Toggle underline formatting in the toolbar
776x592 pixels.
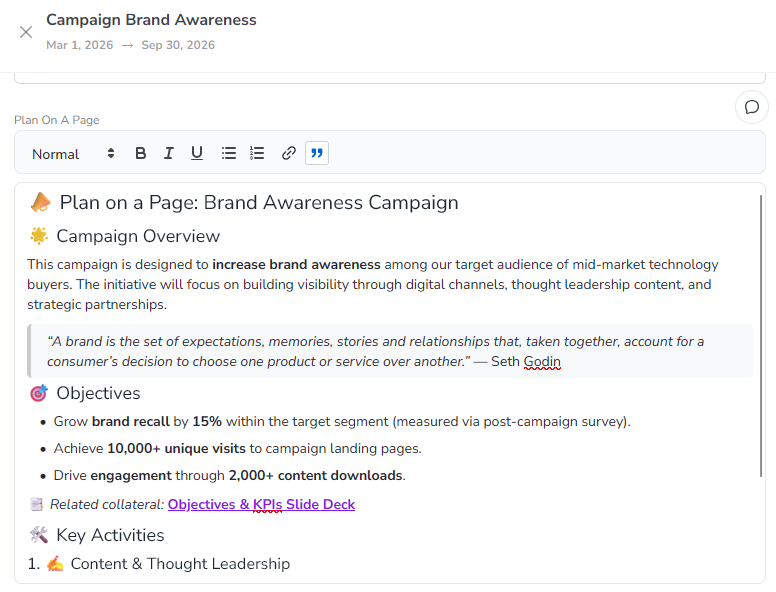[197, 153]
